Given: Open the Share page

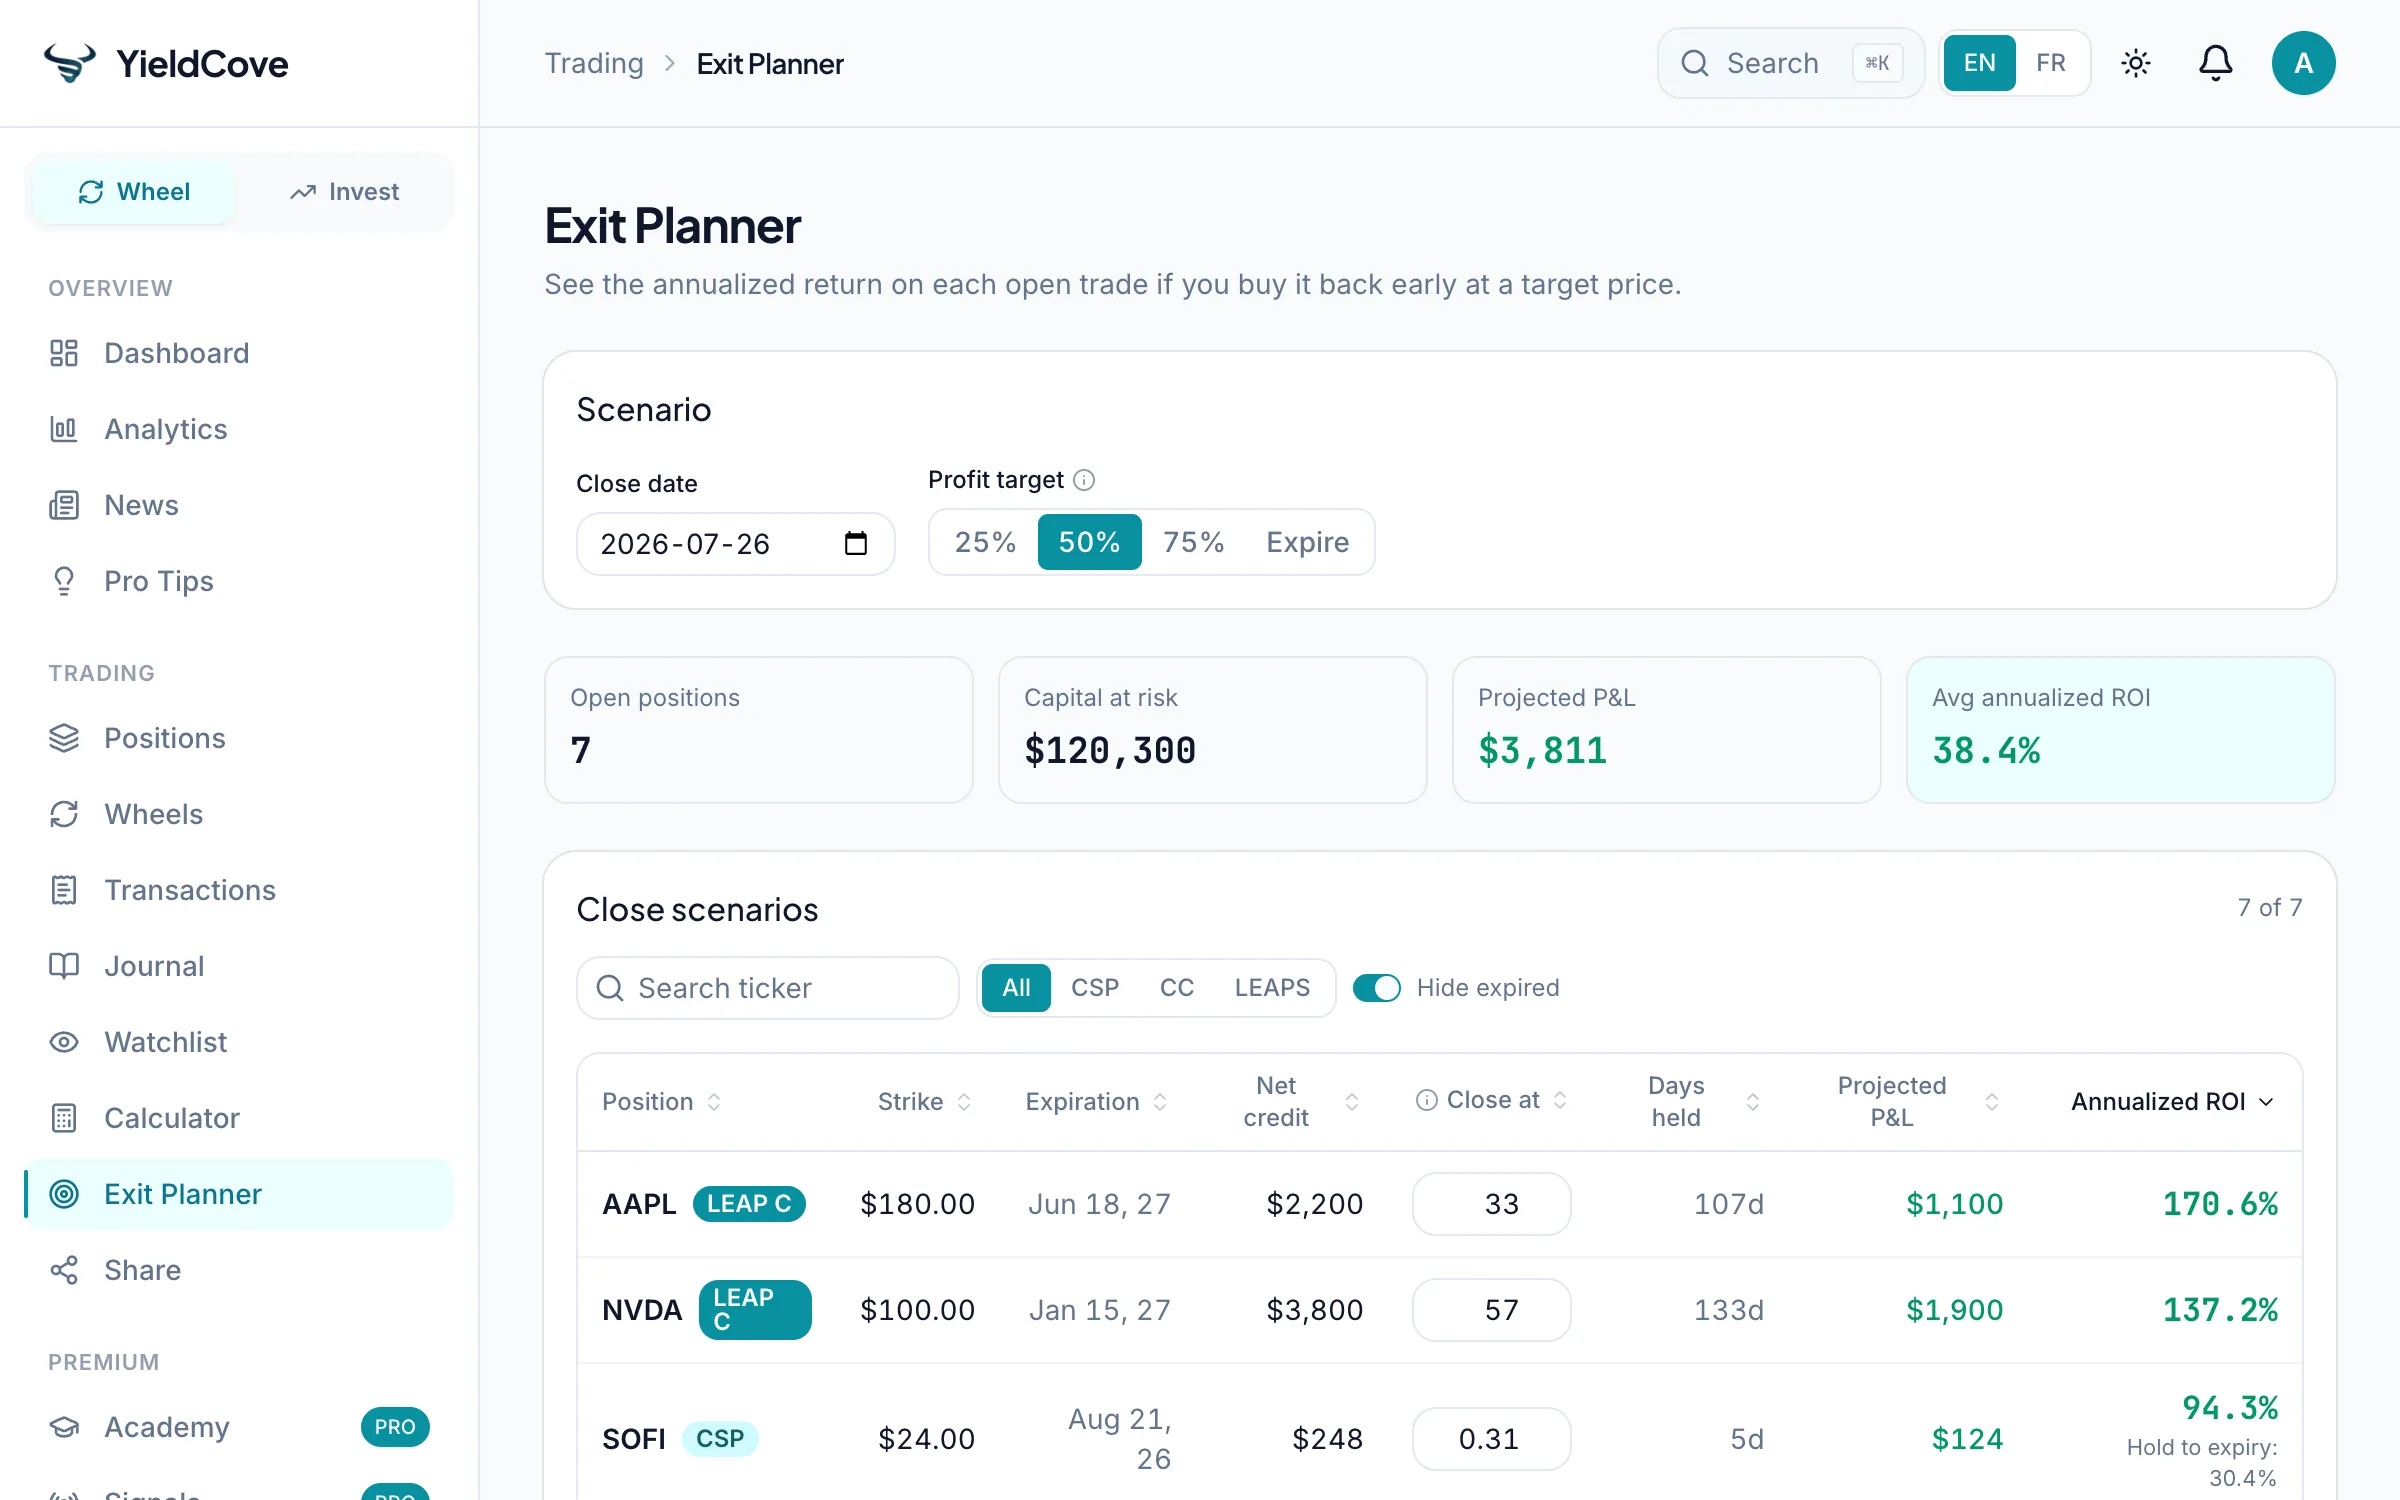Looking at the screenshot, I should pyautogui.click(x=238, y=1270).
